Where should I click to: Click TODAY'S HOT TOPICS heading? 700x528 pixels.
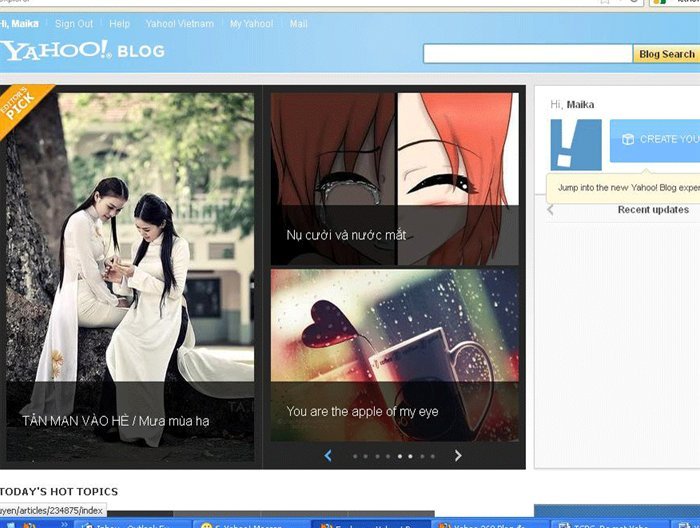click(58, 491)
